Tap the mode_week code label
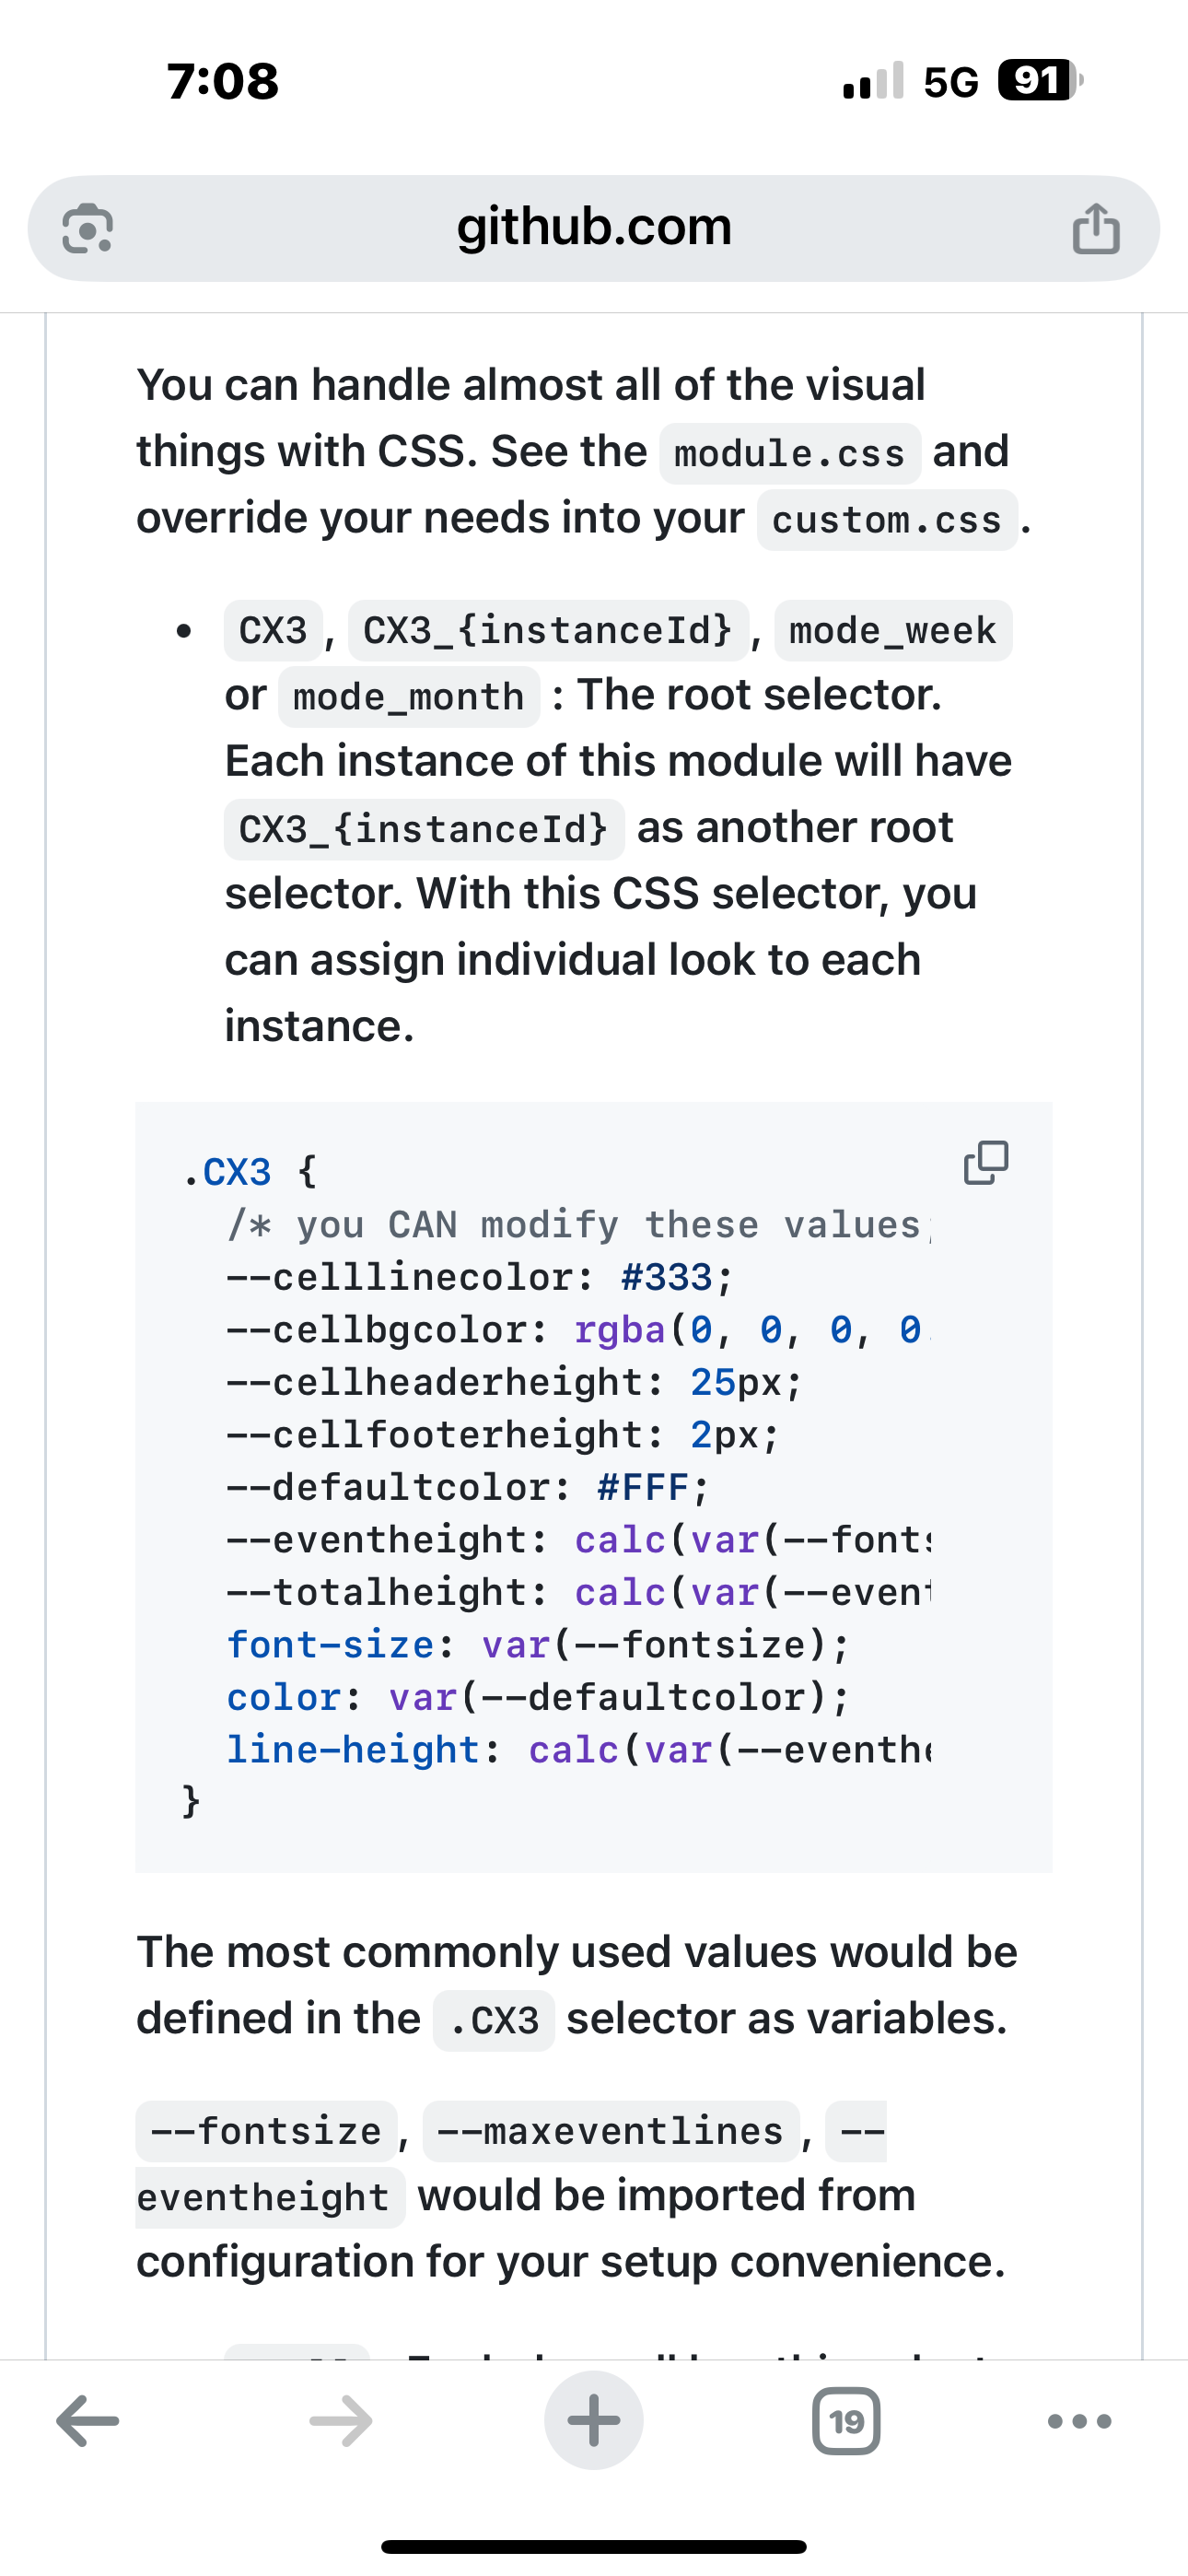Viewport: 1188px width, 2576px height. [892, 631]
